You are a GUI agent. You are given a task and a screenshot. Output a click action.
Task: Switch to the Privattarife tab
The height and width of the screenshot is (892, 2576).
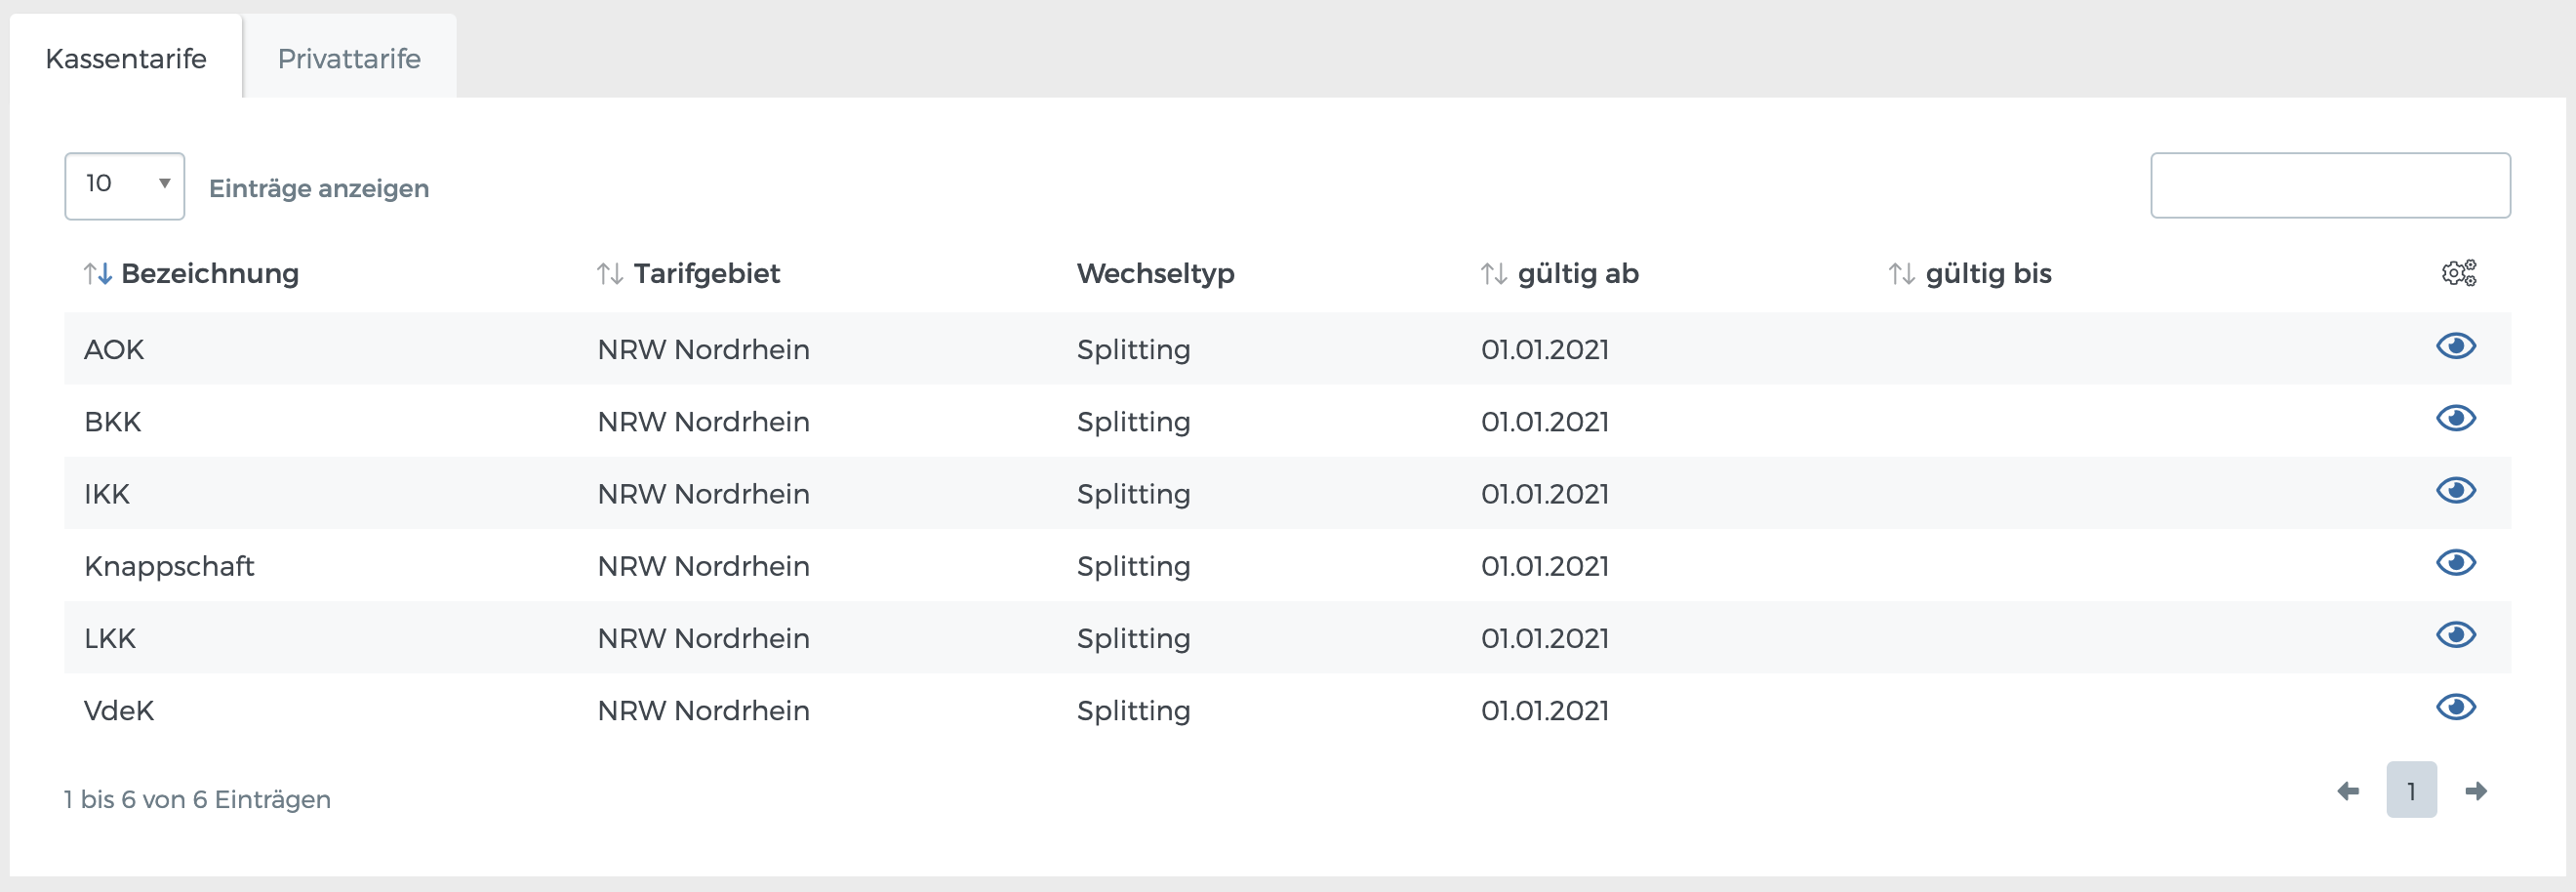coord(349,58)
